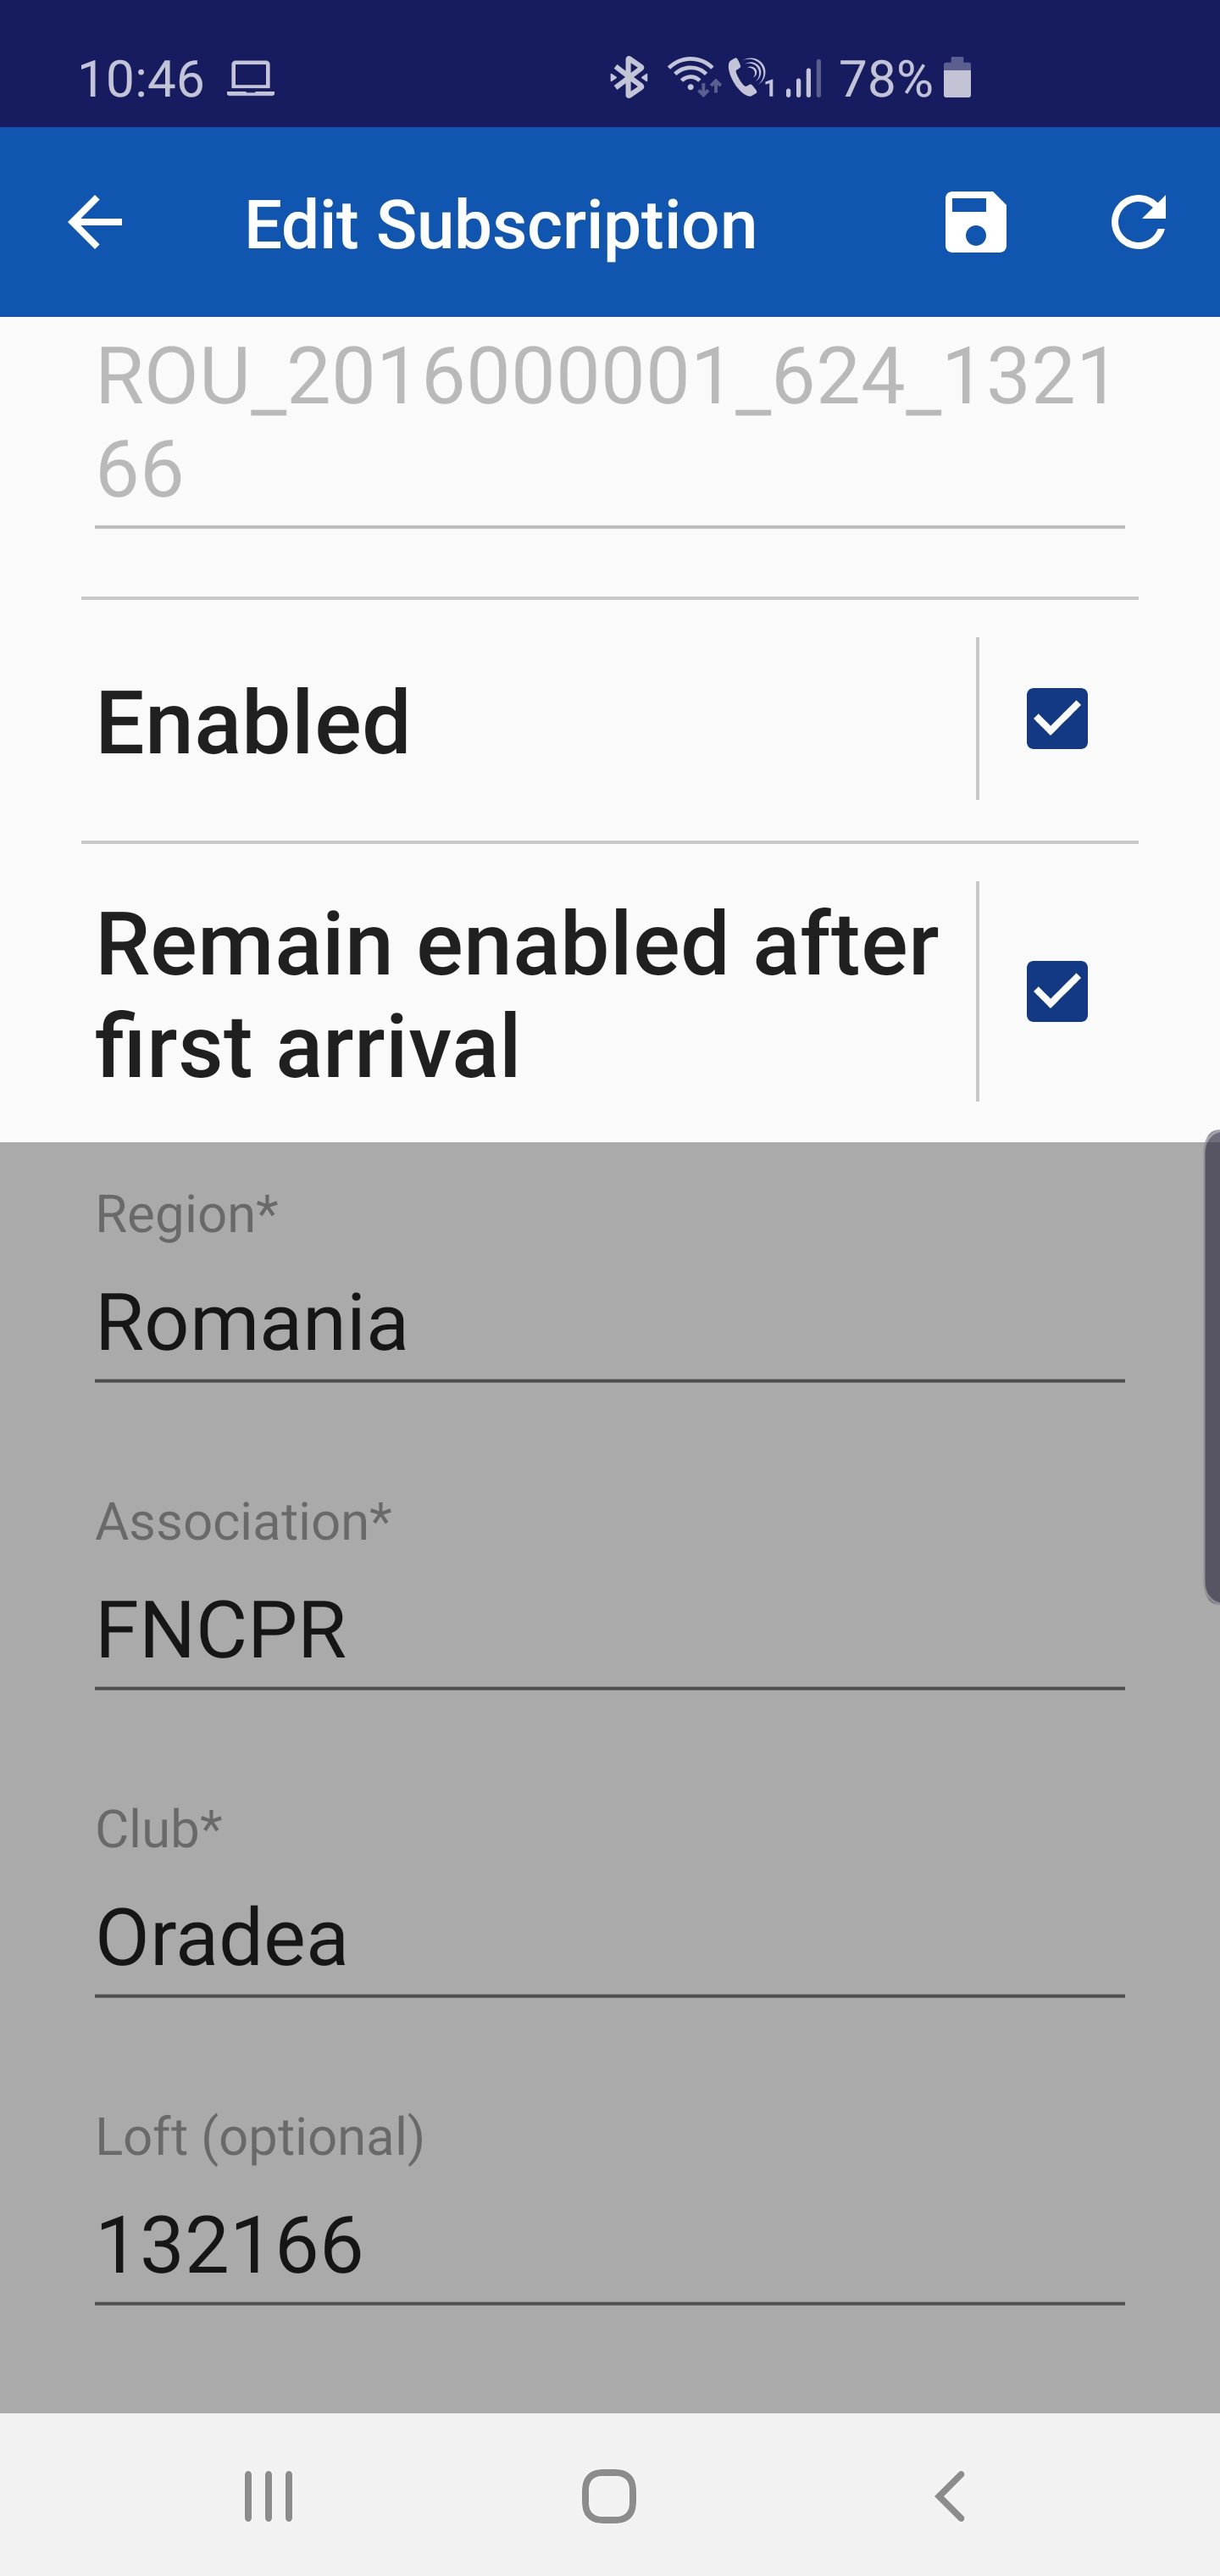Tap the Bluetooth status icon
1220x2576 pixels.
[x=629, y=78]
